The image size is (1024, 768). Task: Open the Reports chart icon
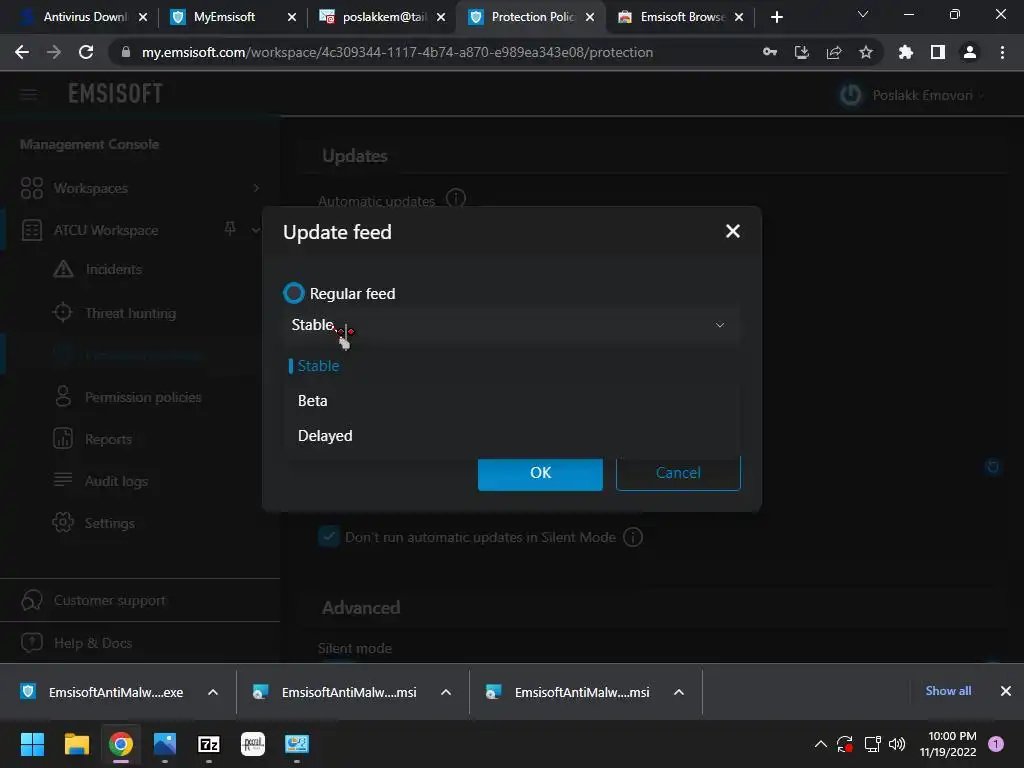pos(63,438)
